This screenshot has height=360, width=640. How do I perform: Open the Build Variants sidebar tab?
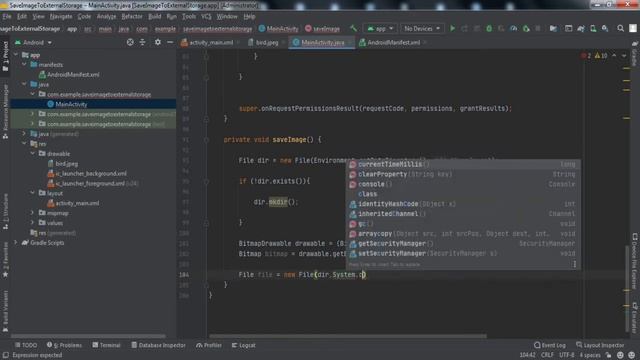click(x=5, y=311)
